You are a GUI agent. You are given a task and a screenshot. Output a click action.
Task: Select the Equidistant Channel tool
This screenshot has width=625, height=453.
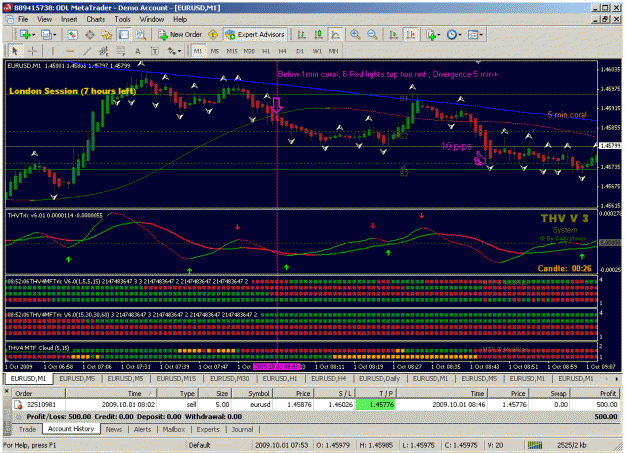104,51
